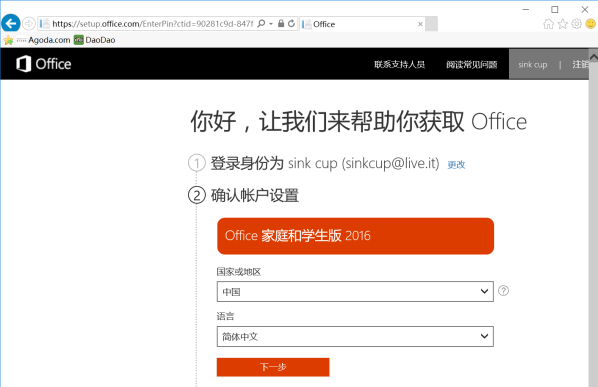The image size is (598, 387).
Task: Click 更改 to change account
Action: (456, 165)
